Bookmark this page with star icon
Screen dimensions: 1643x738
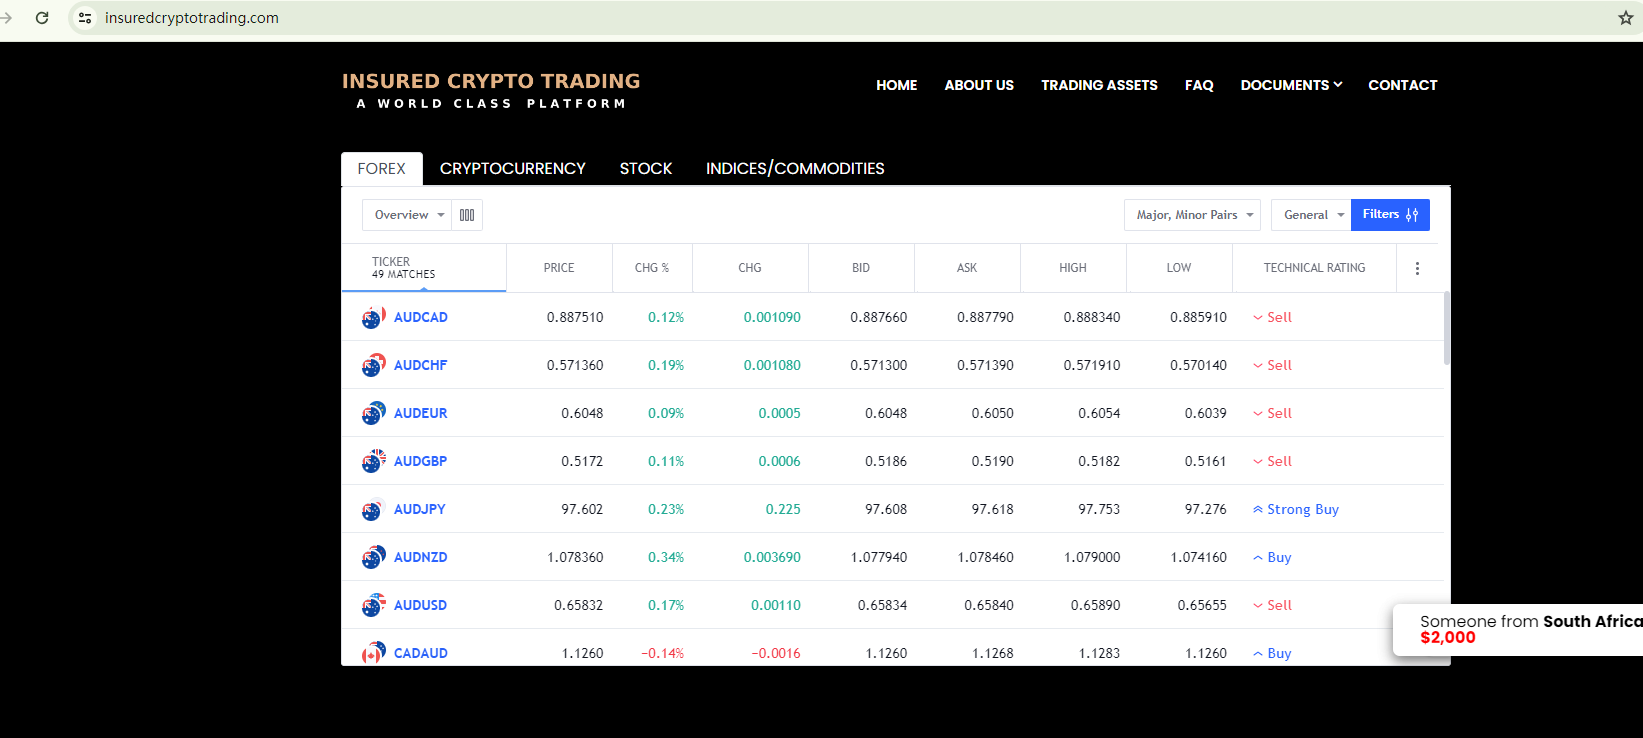coord(1625,18)
